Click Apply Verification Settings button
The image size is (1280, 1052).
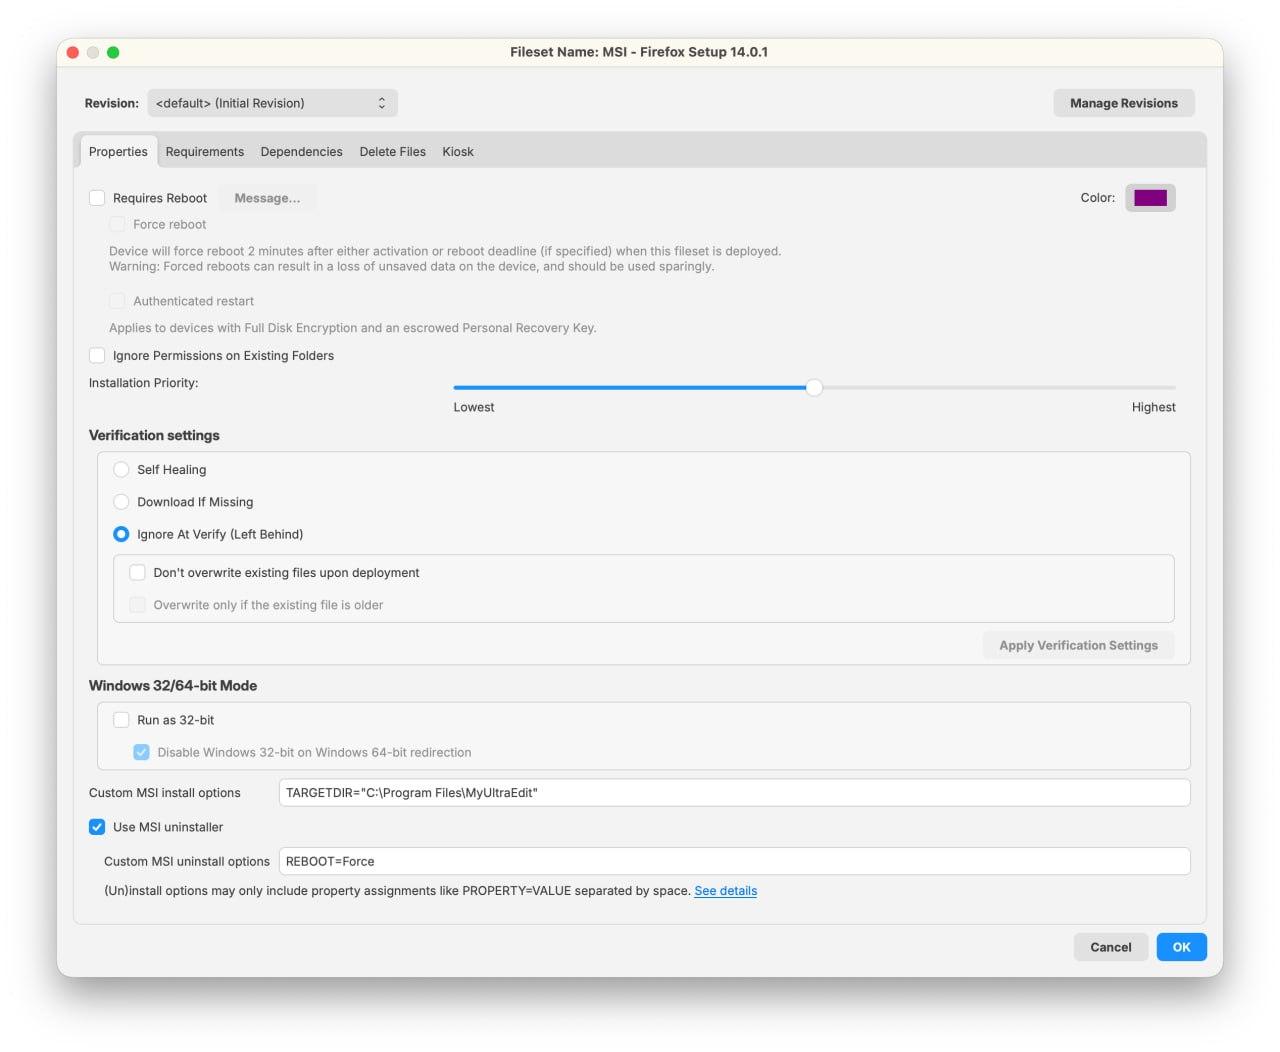1078,645
